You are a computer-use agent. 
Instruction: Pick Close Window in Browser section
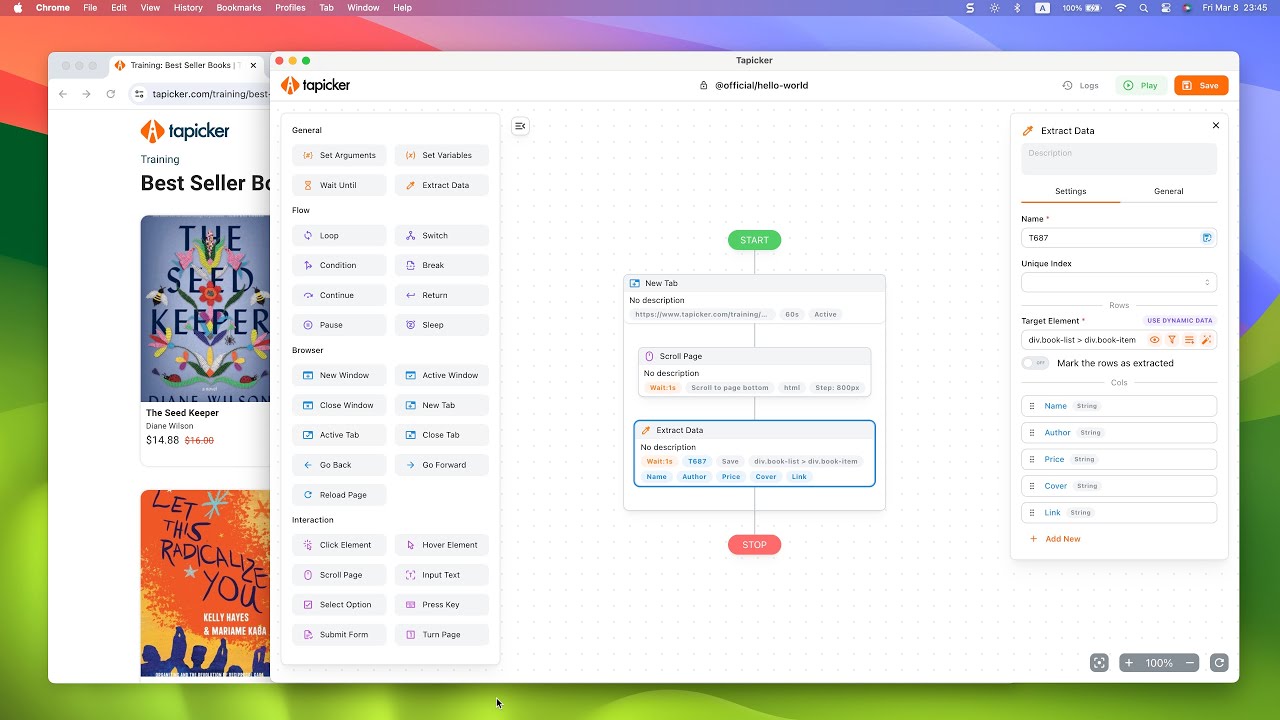tap(339, 405)
